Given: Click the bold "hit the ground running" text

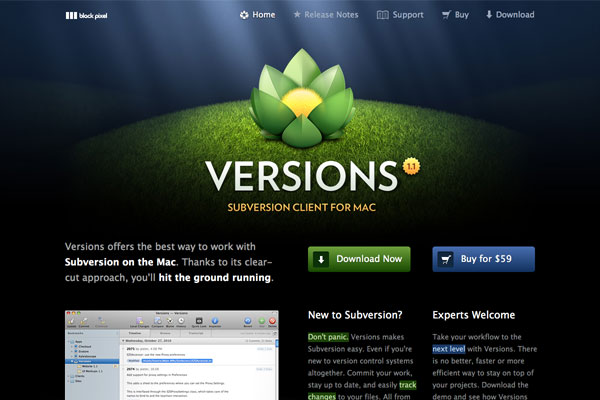Looking at the screenshot, I should [x=215, y=278].
